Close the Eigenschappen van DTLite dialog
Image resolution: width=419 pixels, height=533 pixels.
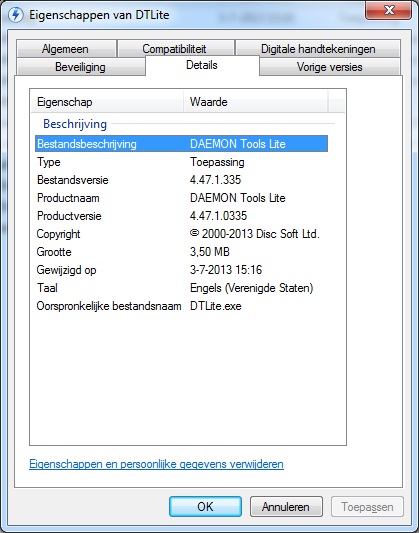tap(388, 11)
